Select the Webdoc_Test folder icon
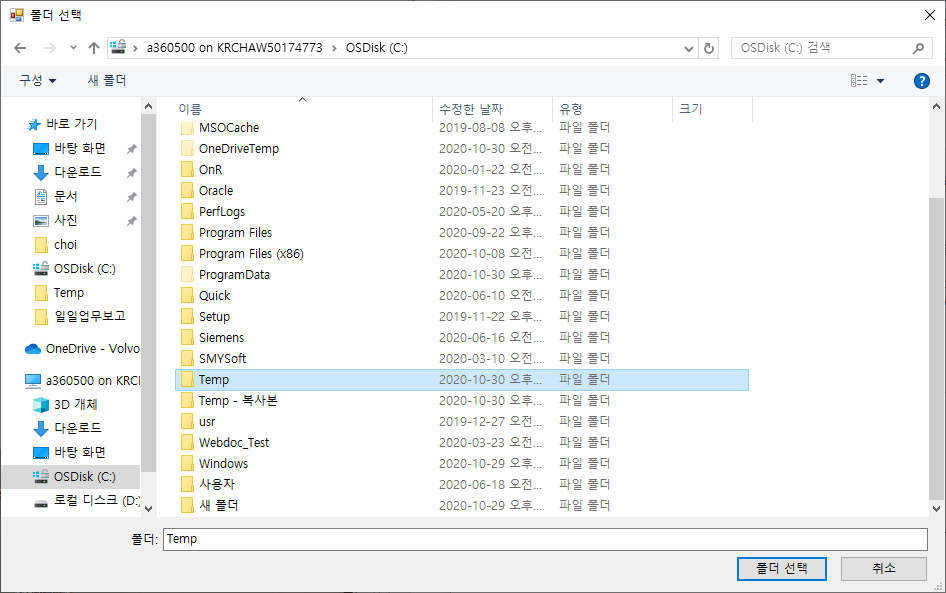This screenshot has width=946, height=593. (x=188, y=443)
